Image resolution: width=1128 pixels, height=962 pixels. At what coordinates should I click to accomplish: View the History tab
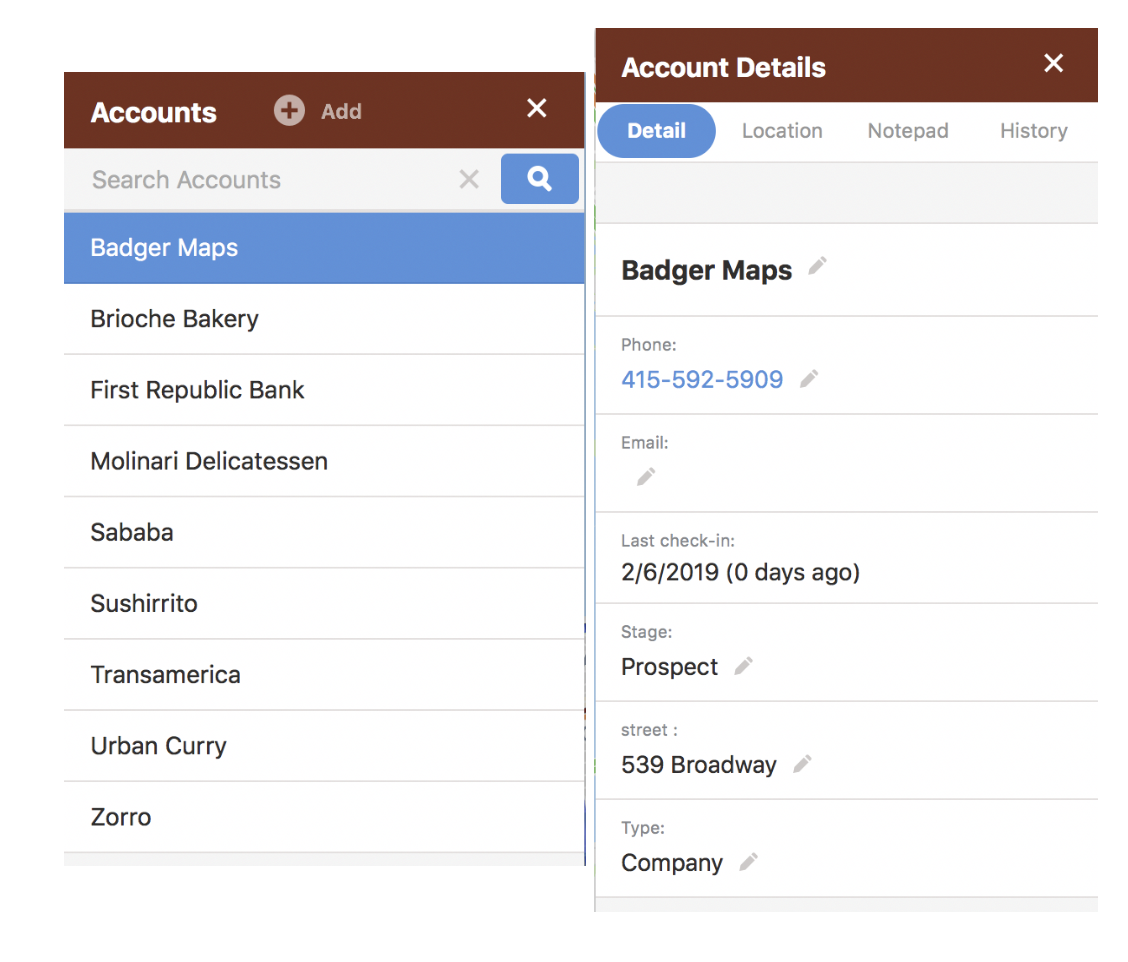tap(1034, 131)
